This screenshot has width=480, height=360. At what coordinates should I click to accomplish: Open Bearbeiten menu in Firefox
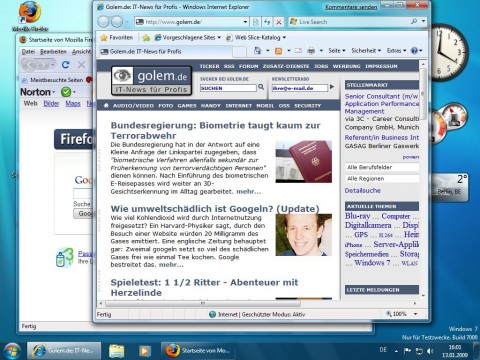pyautogui.click(x=53, y=52)
